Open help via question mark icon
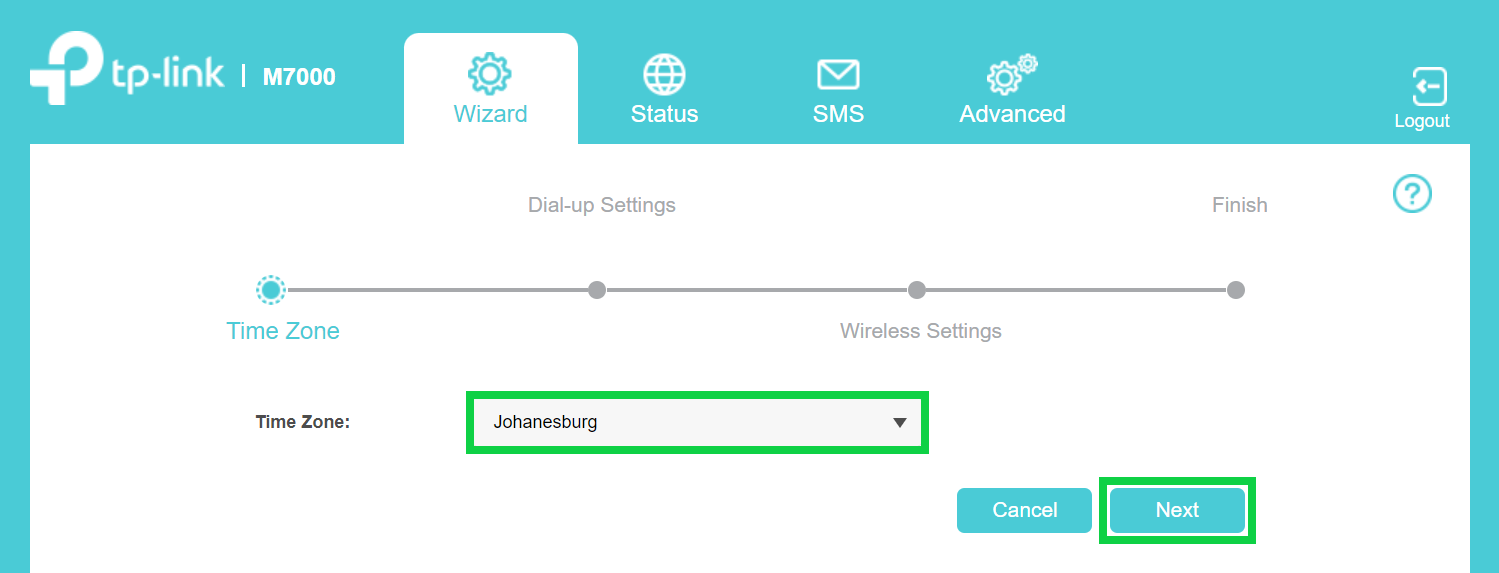Screen dimensions: 1499x573 tap(1412, 194)
